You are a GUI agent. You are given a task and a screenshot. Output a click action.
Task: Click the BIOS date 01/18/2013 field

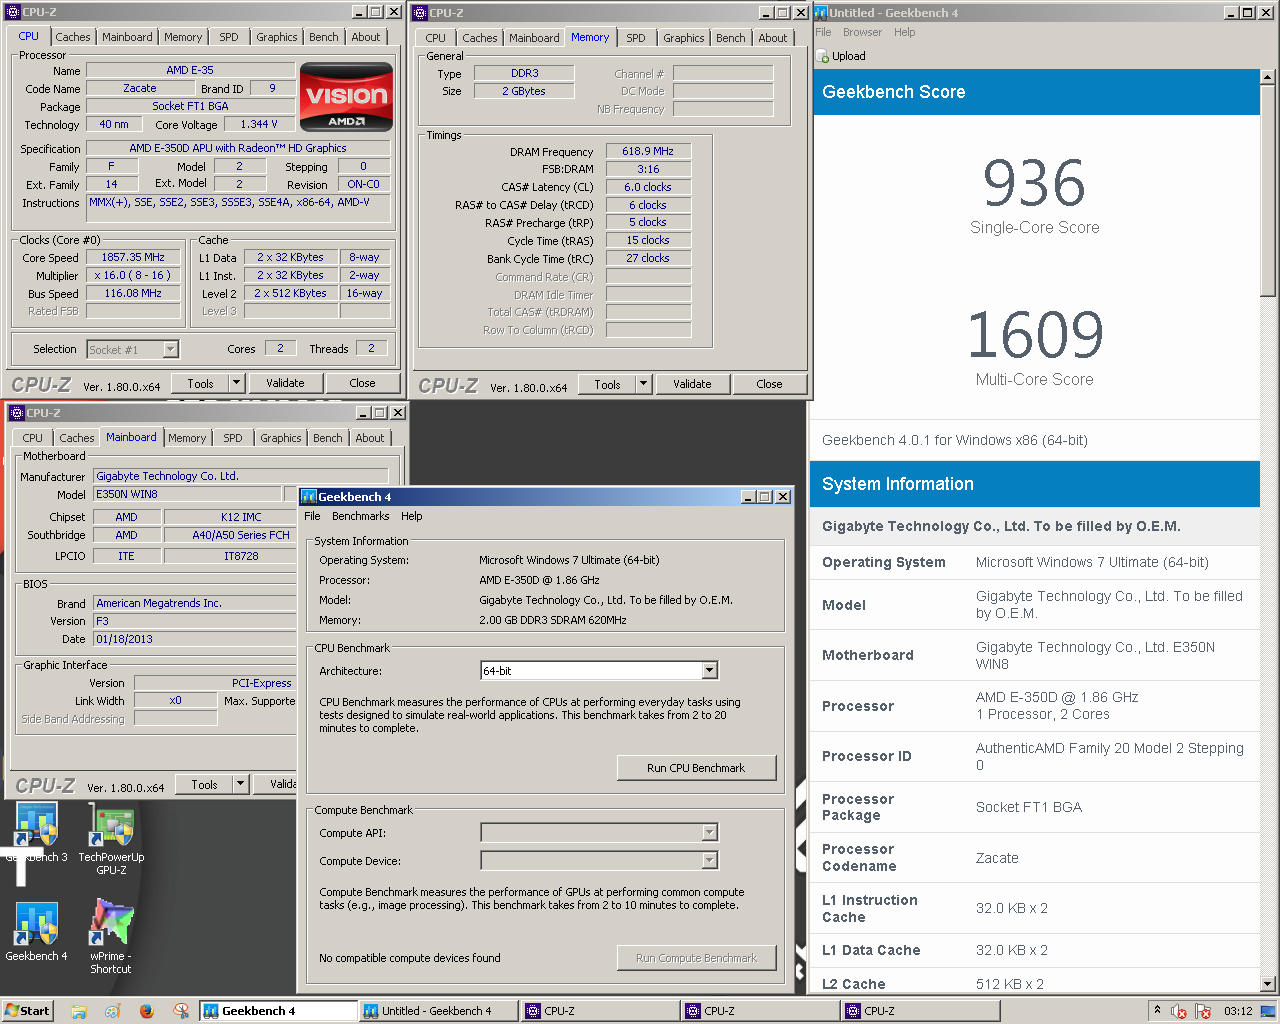pos(194,639)
